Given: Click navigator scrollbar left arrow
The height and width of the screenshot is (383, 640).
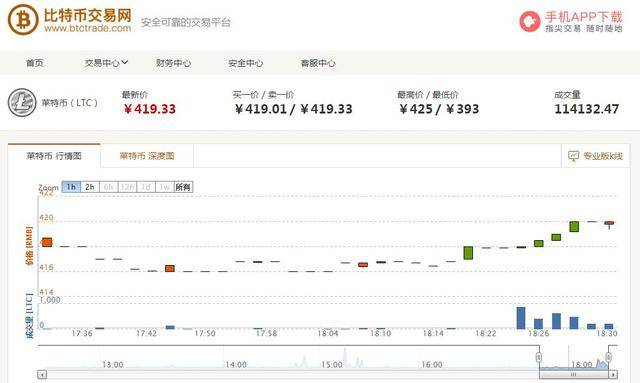Looking at the screenshot, I should tap(42, 374).
